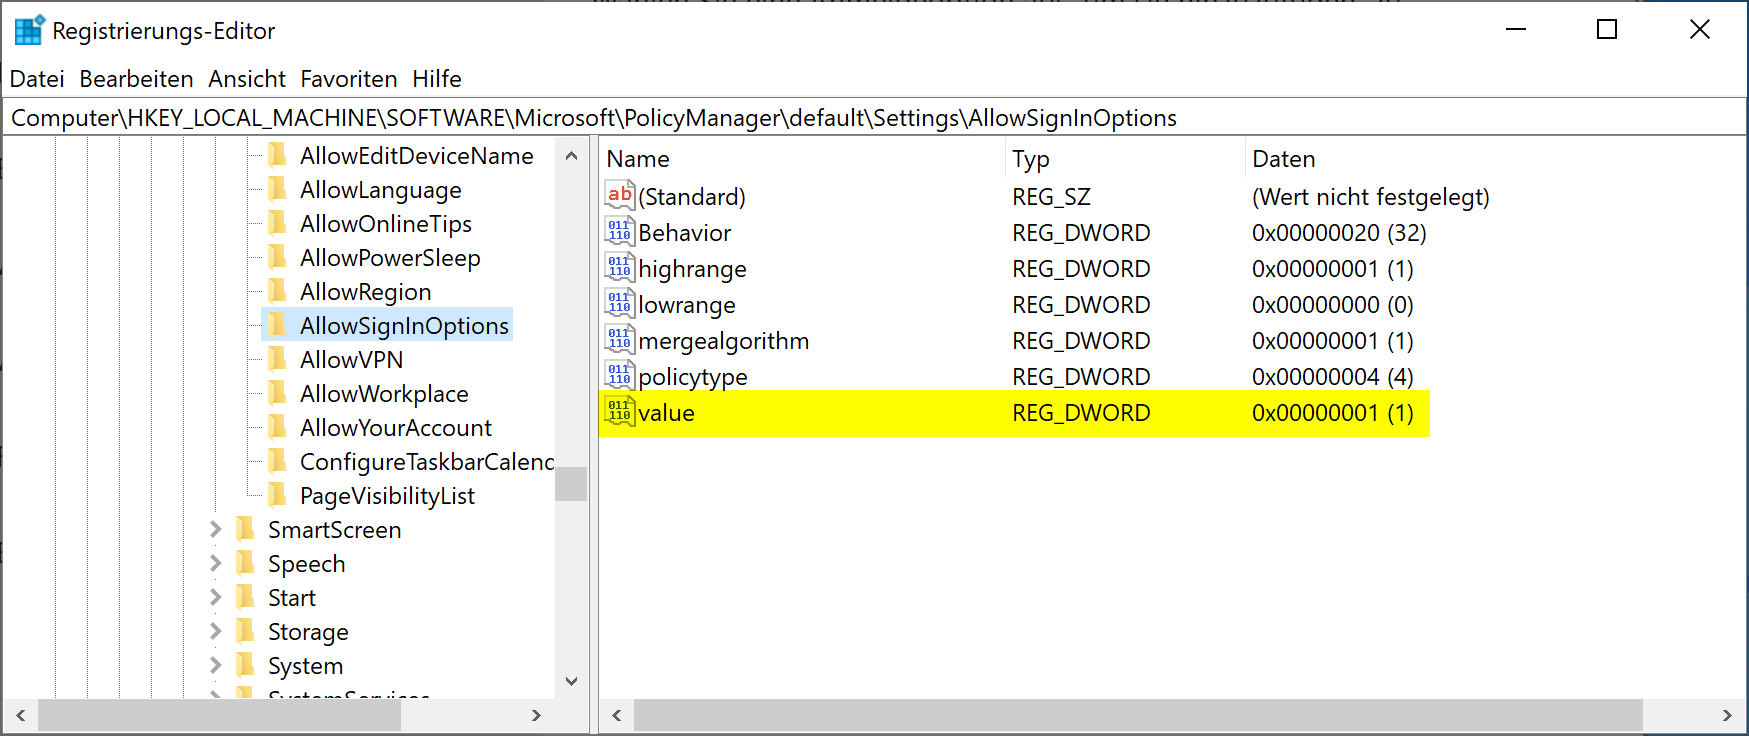Click the folder icon of Start key

pos(246,597)
